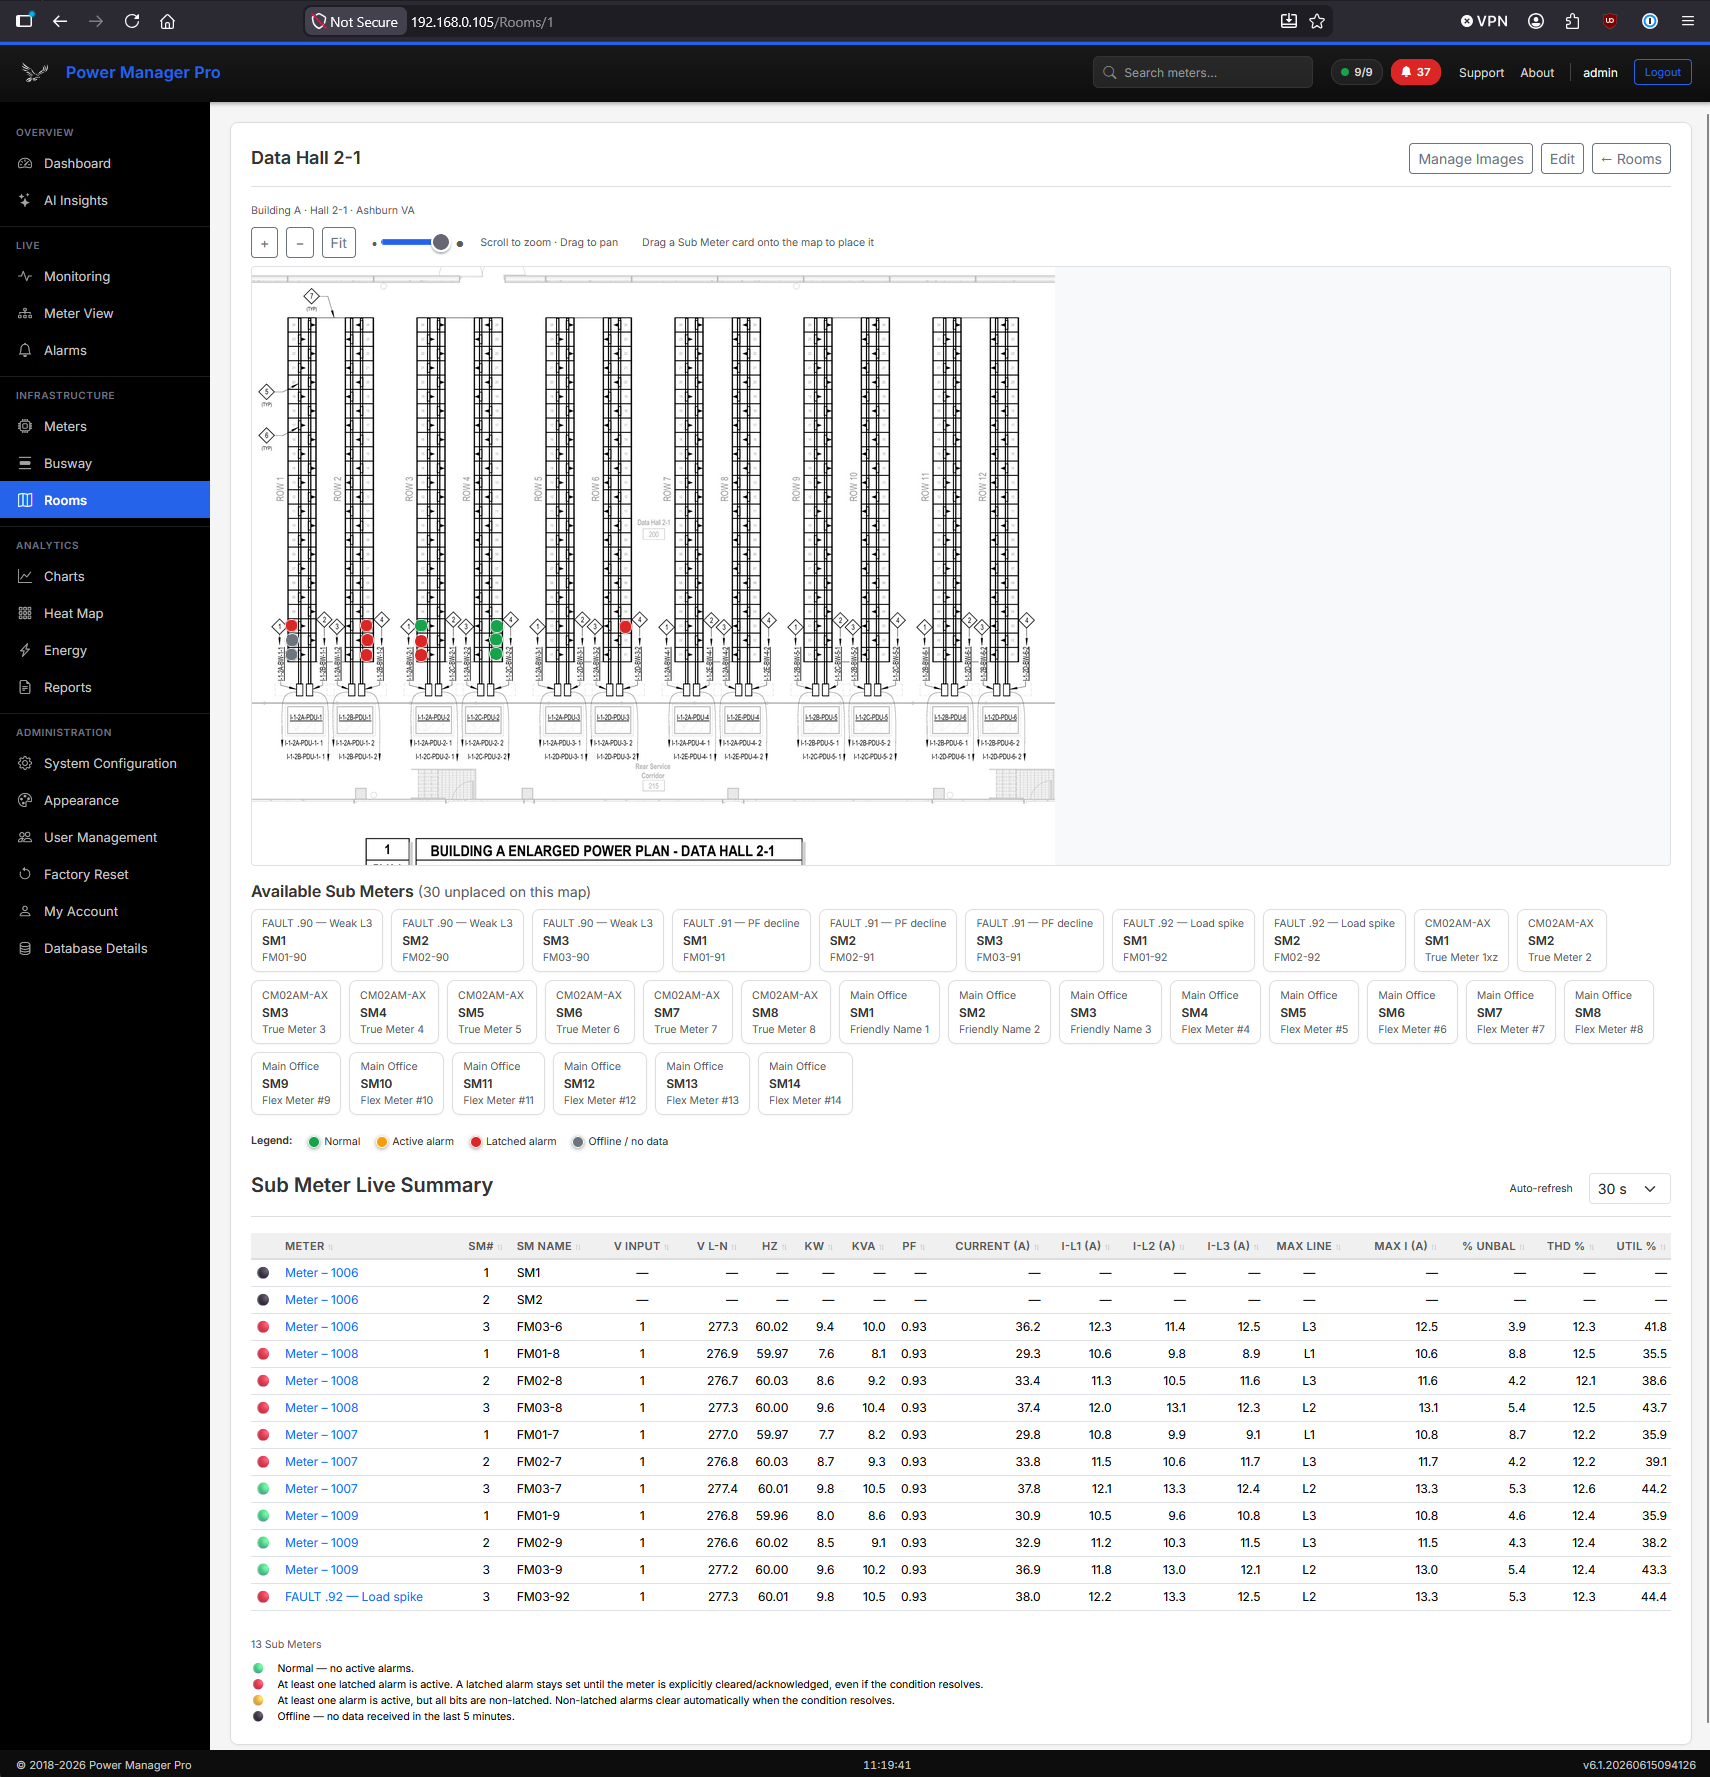
Task: Open the admin user menu item
Action: 1600,73
